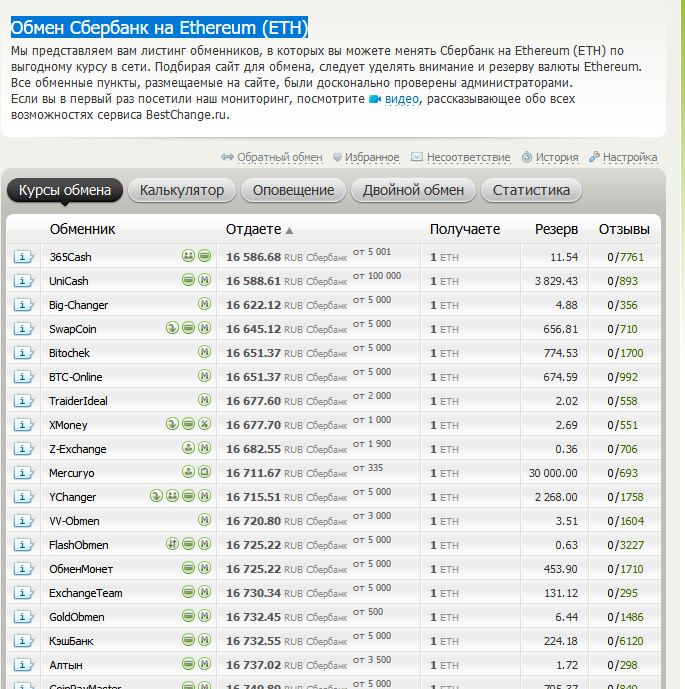Open the 7761 reviews for 365Cash
The width and height of the screenshot is (685, 689).
click(634, 257)
